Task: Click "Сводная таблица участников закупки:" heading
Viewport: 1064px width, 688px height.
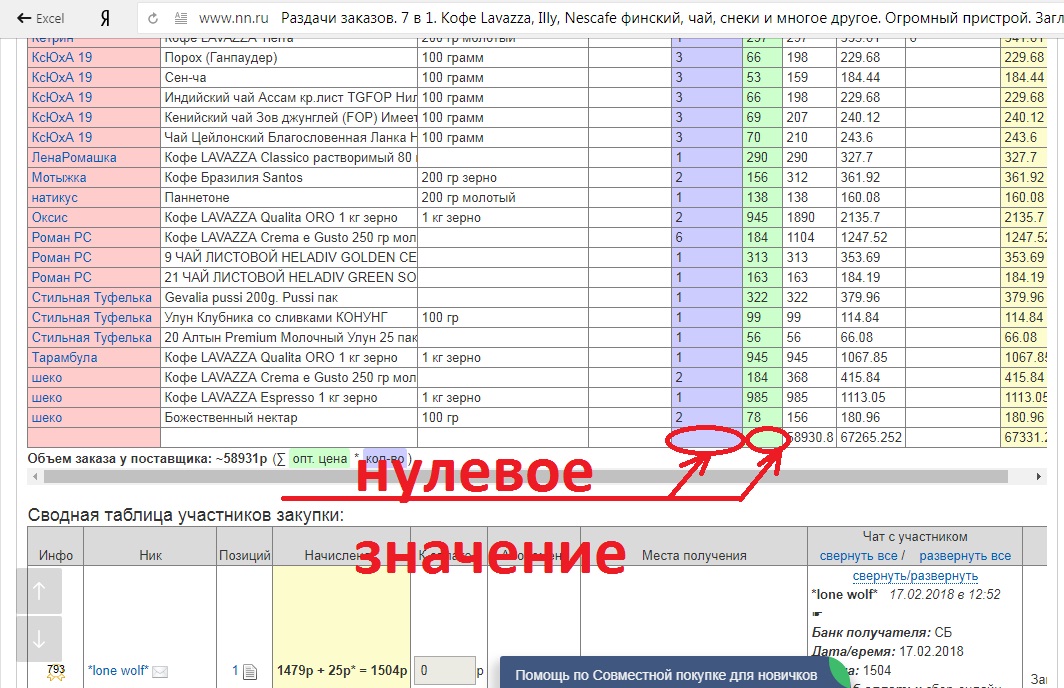Action: coord(185,516)
